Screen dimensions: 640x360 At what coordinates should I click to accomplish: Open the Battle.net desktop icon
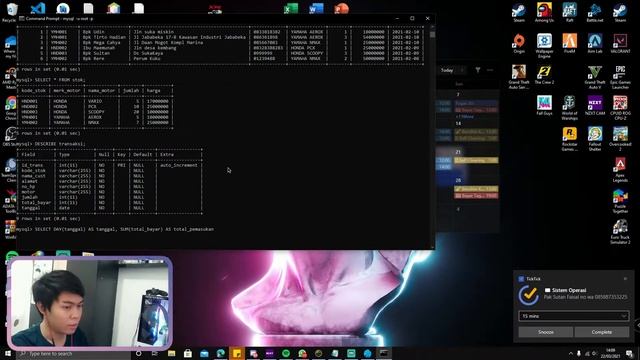pyautogui.click(x=595, y=11)
